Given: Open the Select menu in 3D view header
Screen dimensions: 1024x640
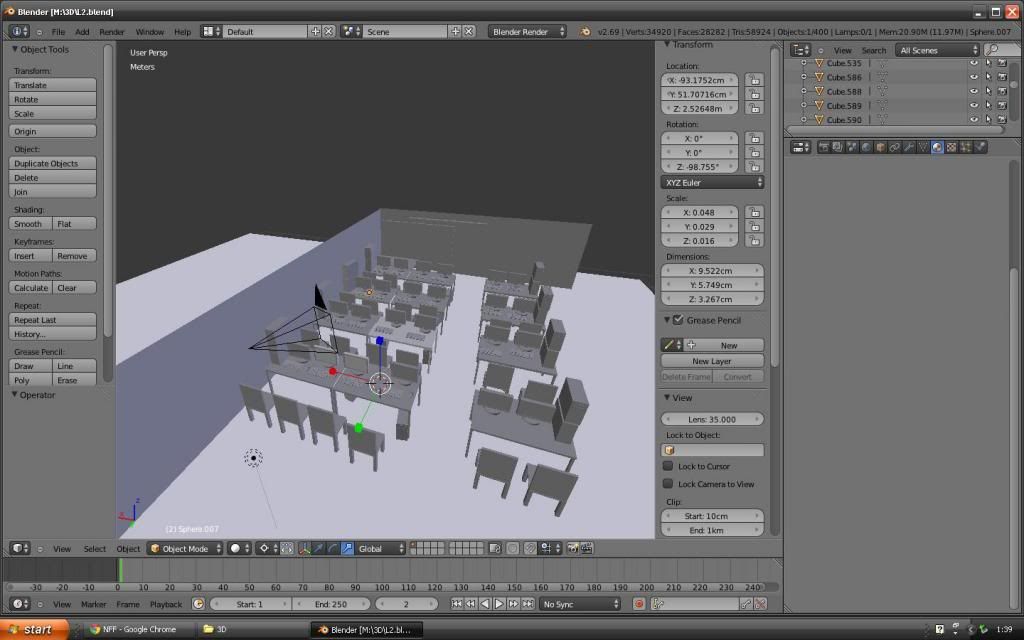Looking at the screenshot, I should 94,548.
